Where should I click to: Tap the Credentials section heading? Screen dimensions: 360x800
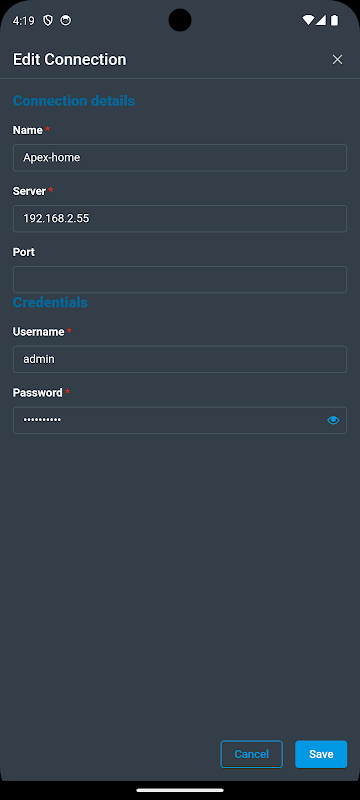coord(50,303)
